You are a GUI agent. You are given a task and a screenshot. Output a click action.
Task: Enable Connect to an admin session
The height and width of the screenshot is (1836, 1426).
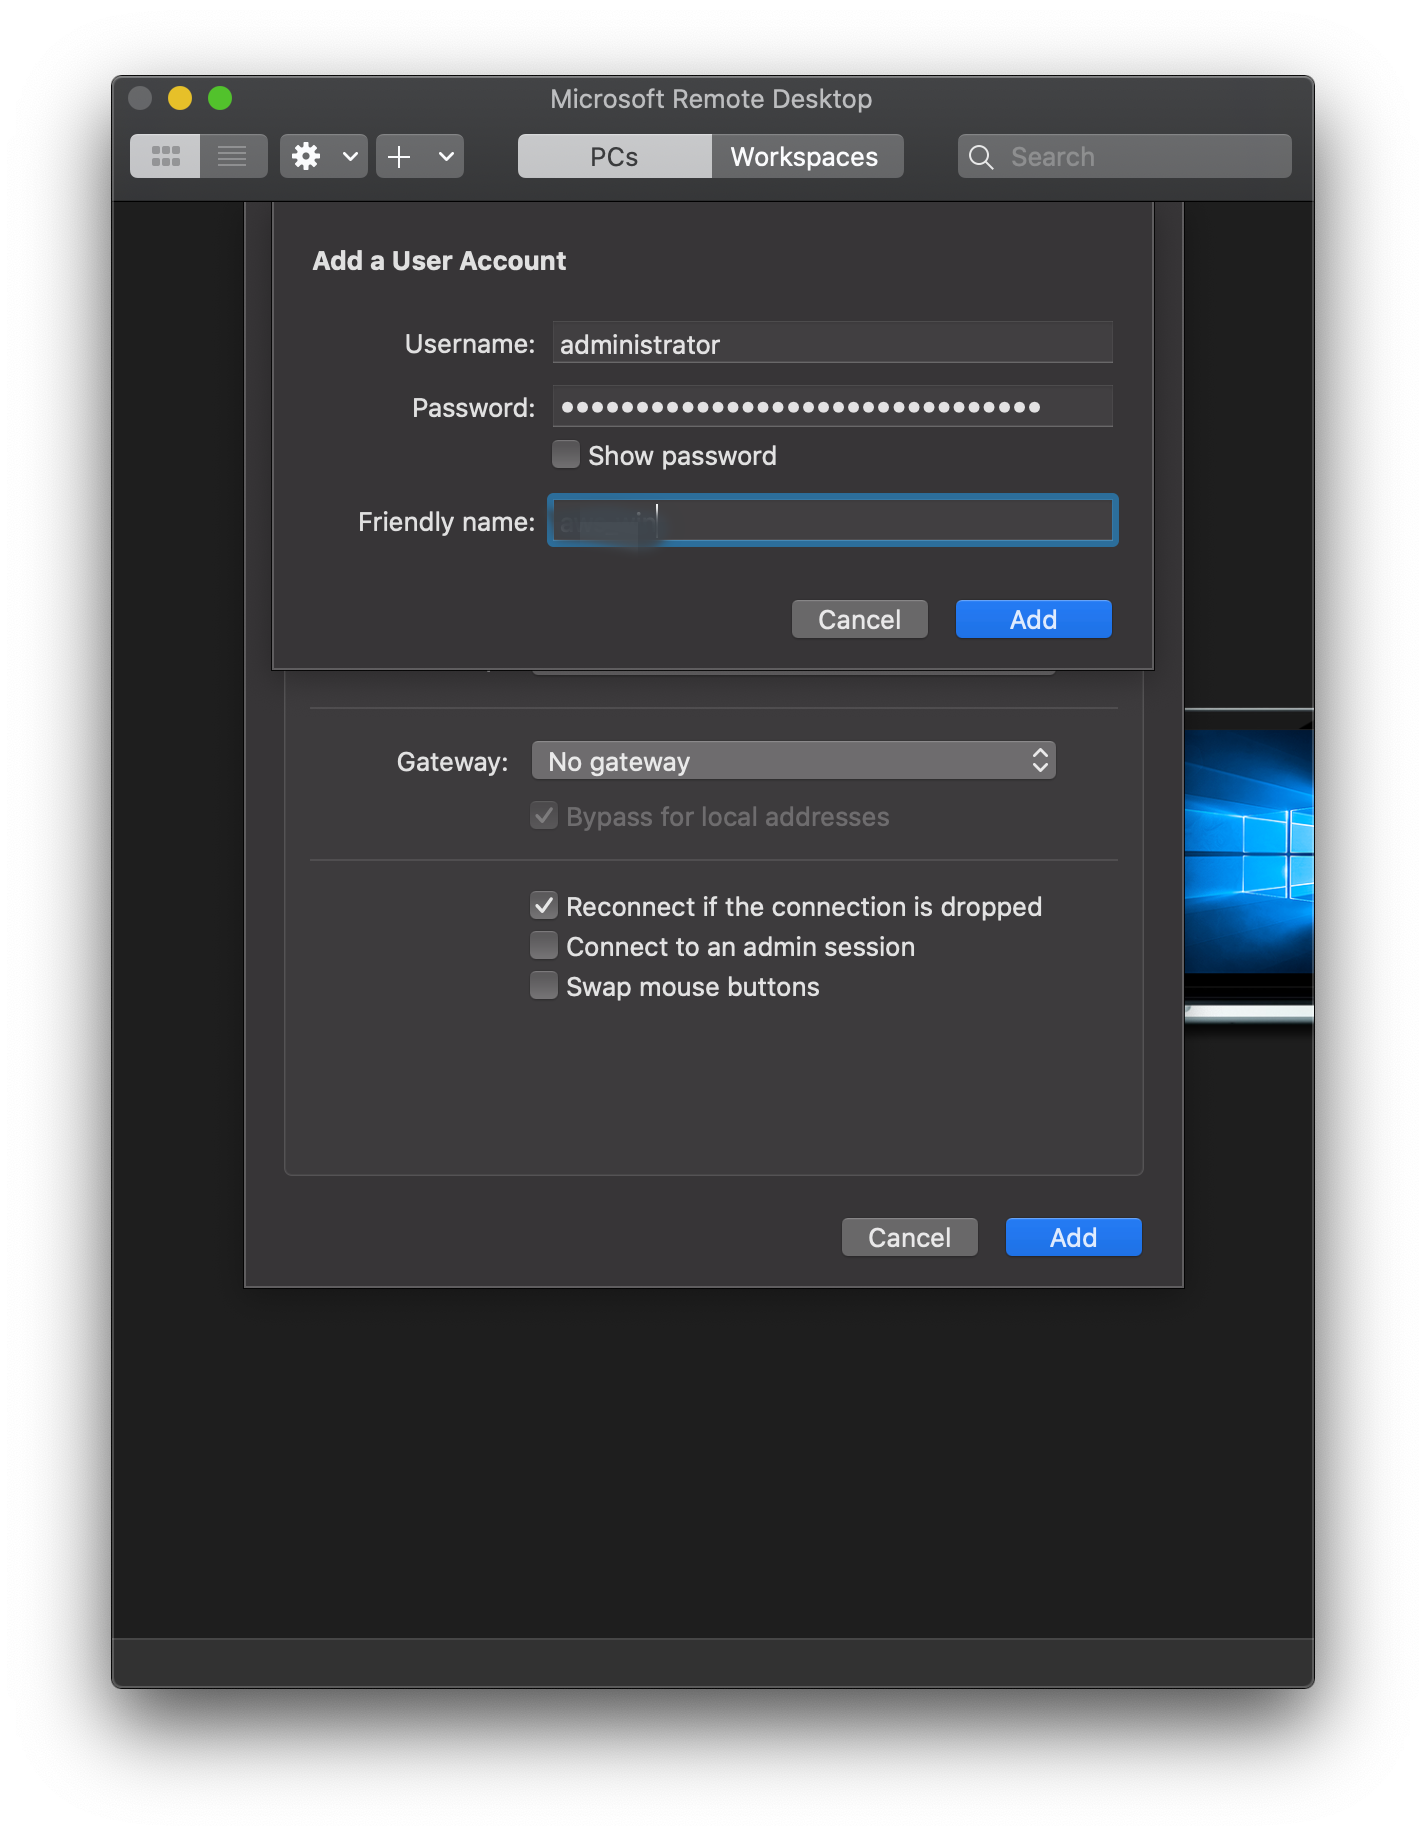pos(544,946)
